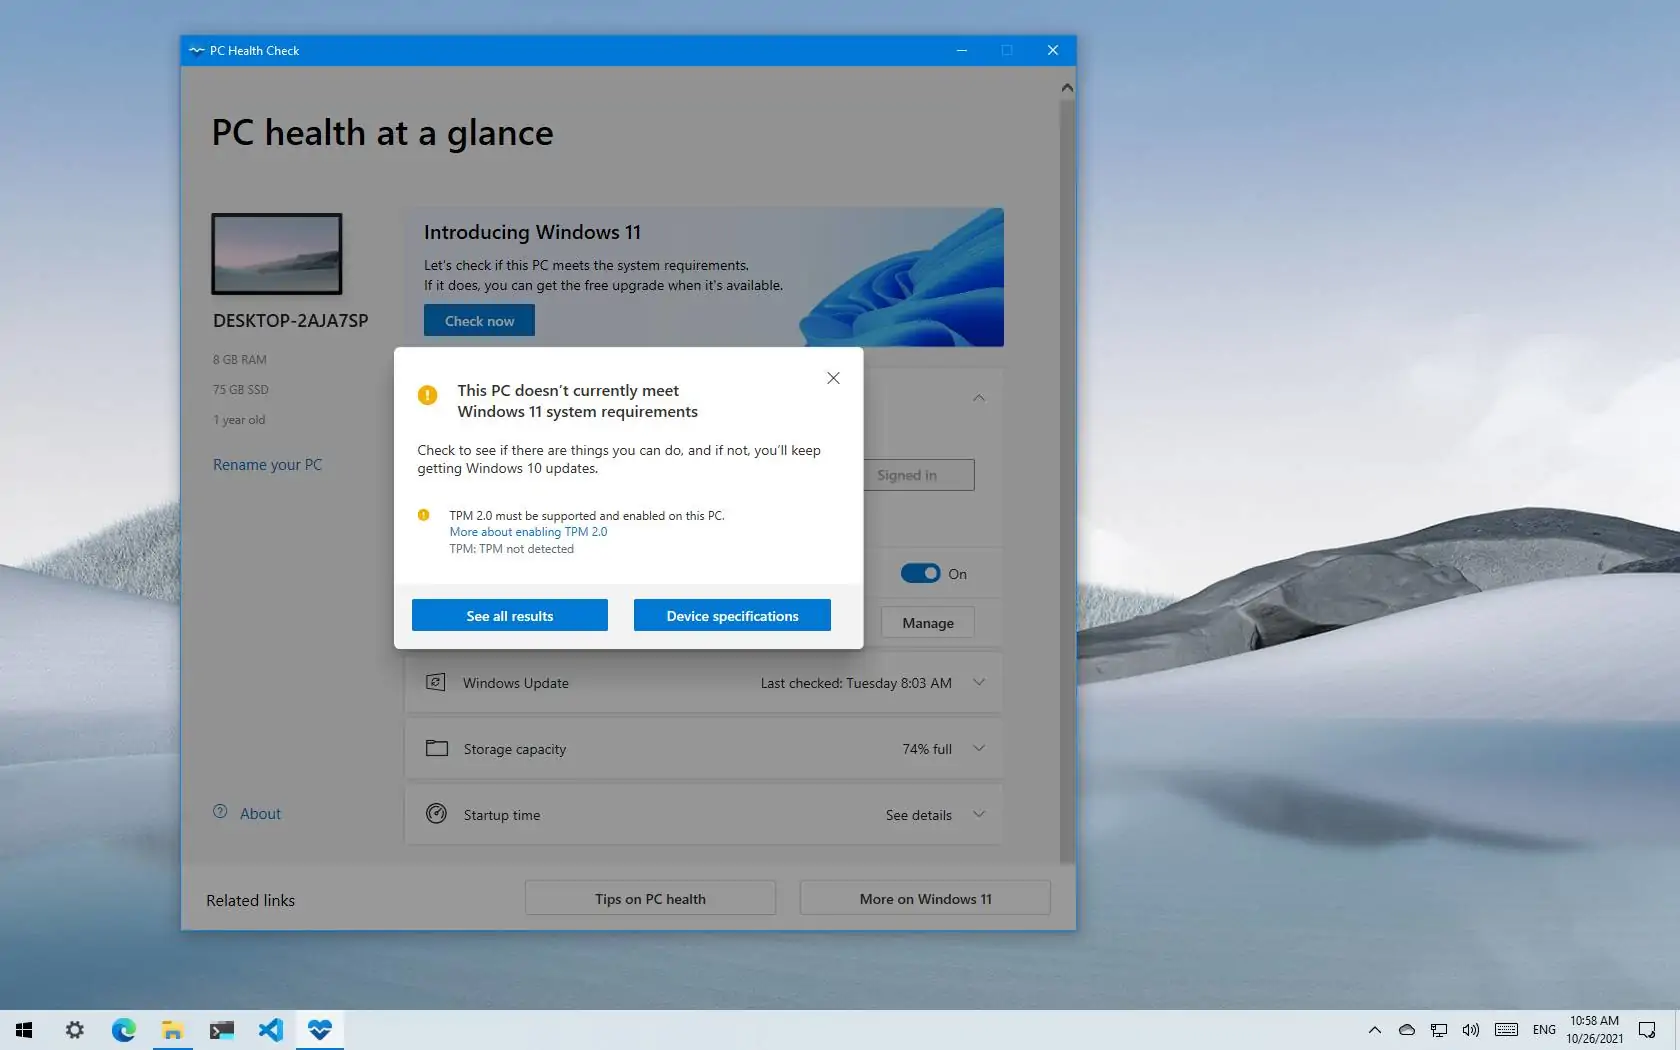
Task: Click the Storage capacity 74% full text
Action: click(x=927, y=749)
